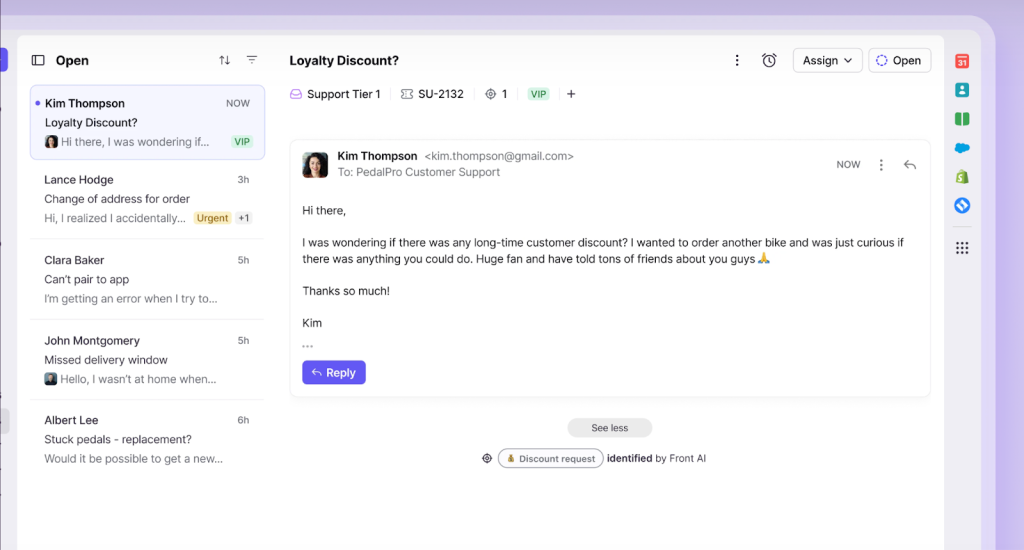Open the Salesforce cloud integration icon

[x=962, y=148]
